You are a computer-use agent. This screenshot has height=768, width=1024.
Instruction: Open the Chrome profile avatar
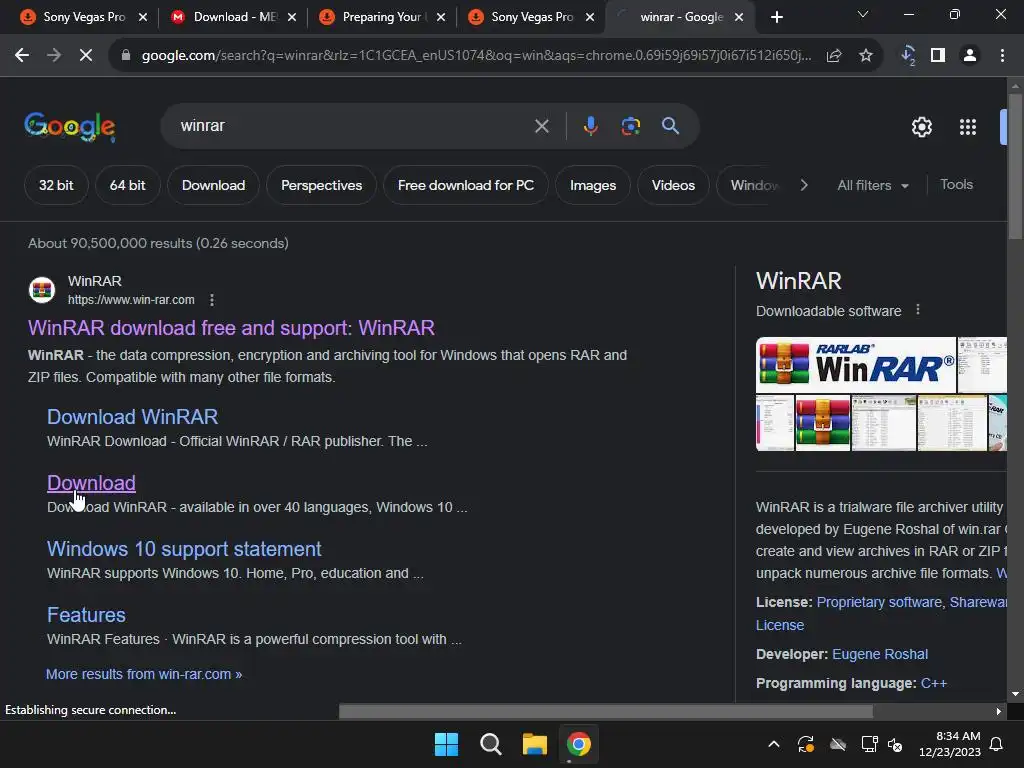pyautogui.click(x=970, y=56)
